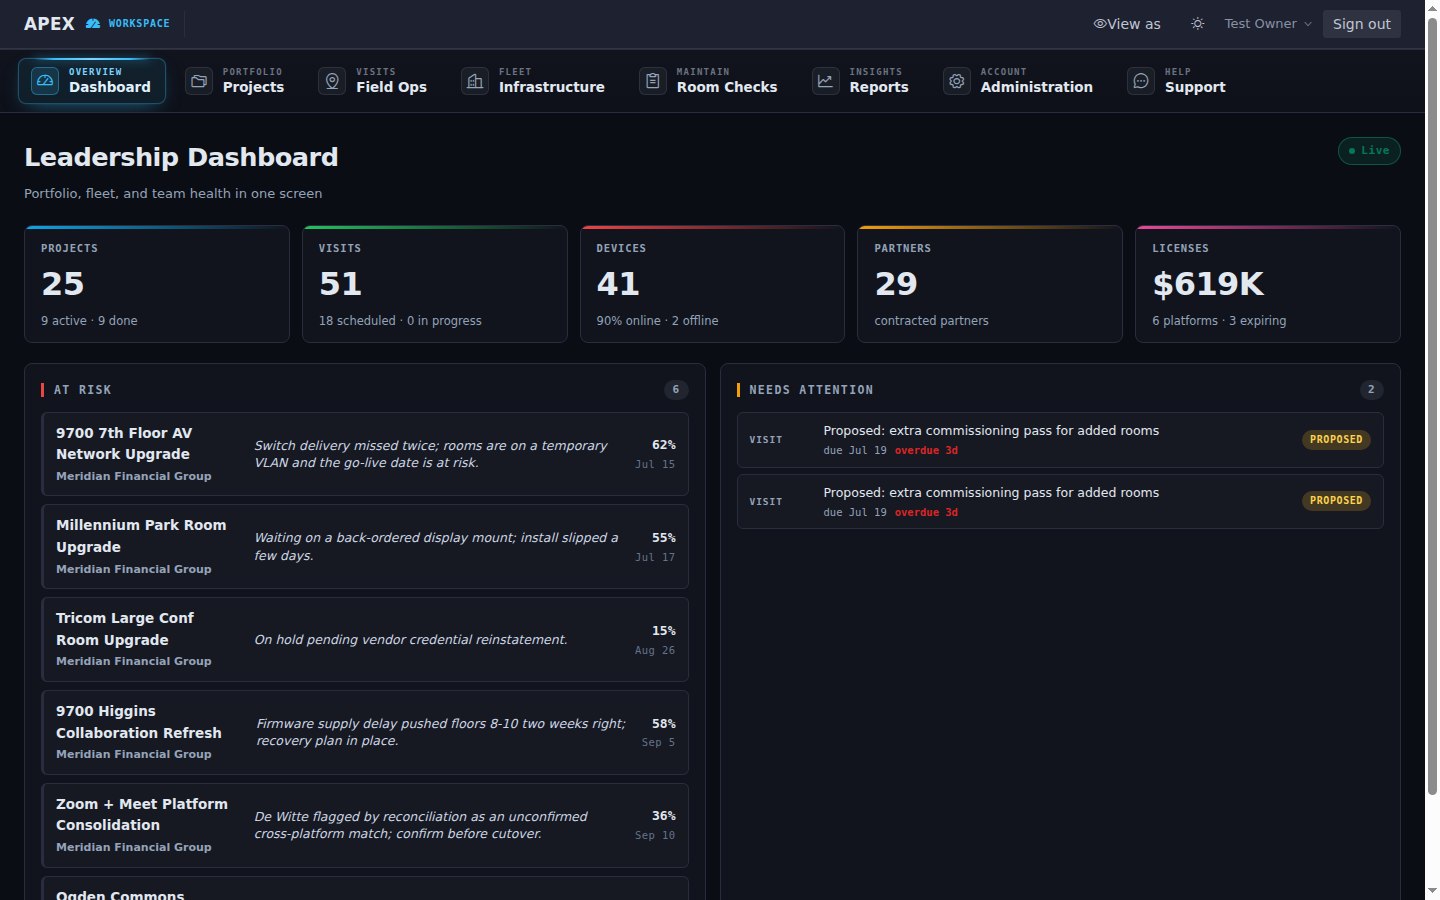Open the Projects stat card showing 25
Screen dimensions: 1440x900
tap(157, 284)
